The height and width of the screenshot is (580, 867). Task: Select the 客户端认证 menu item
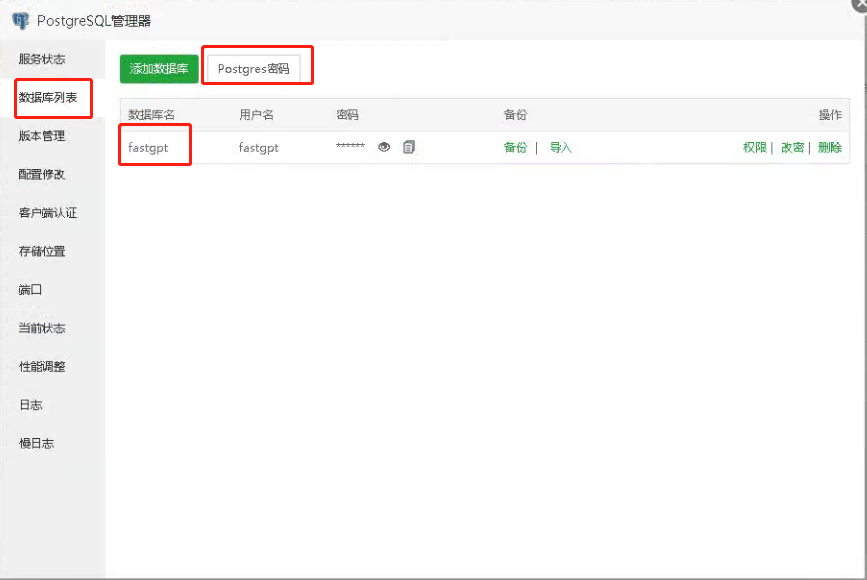point(48,213)
